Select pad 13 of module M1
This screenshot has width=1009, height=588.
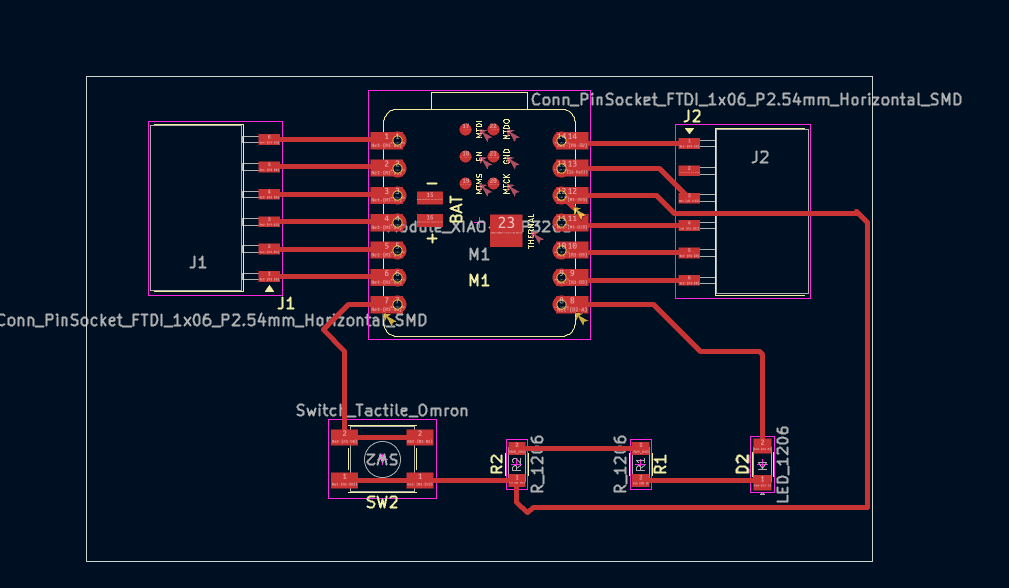click(x=571, y=167)
